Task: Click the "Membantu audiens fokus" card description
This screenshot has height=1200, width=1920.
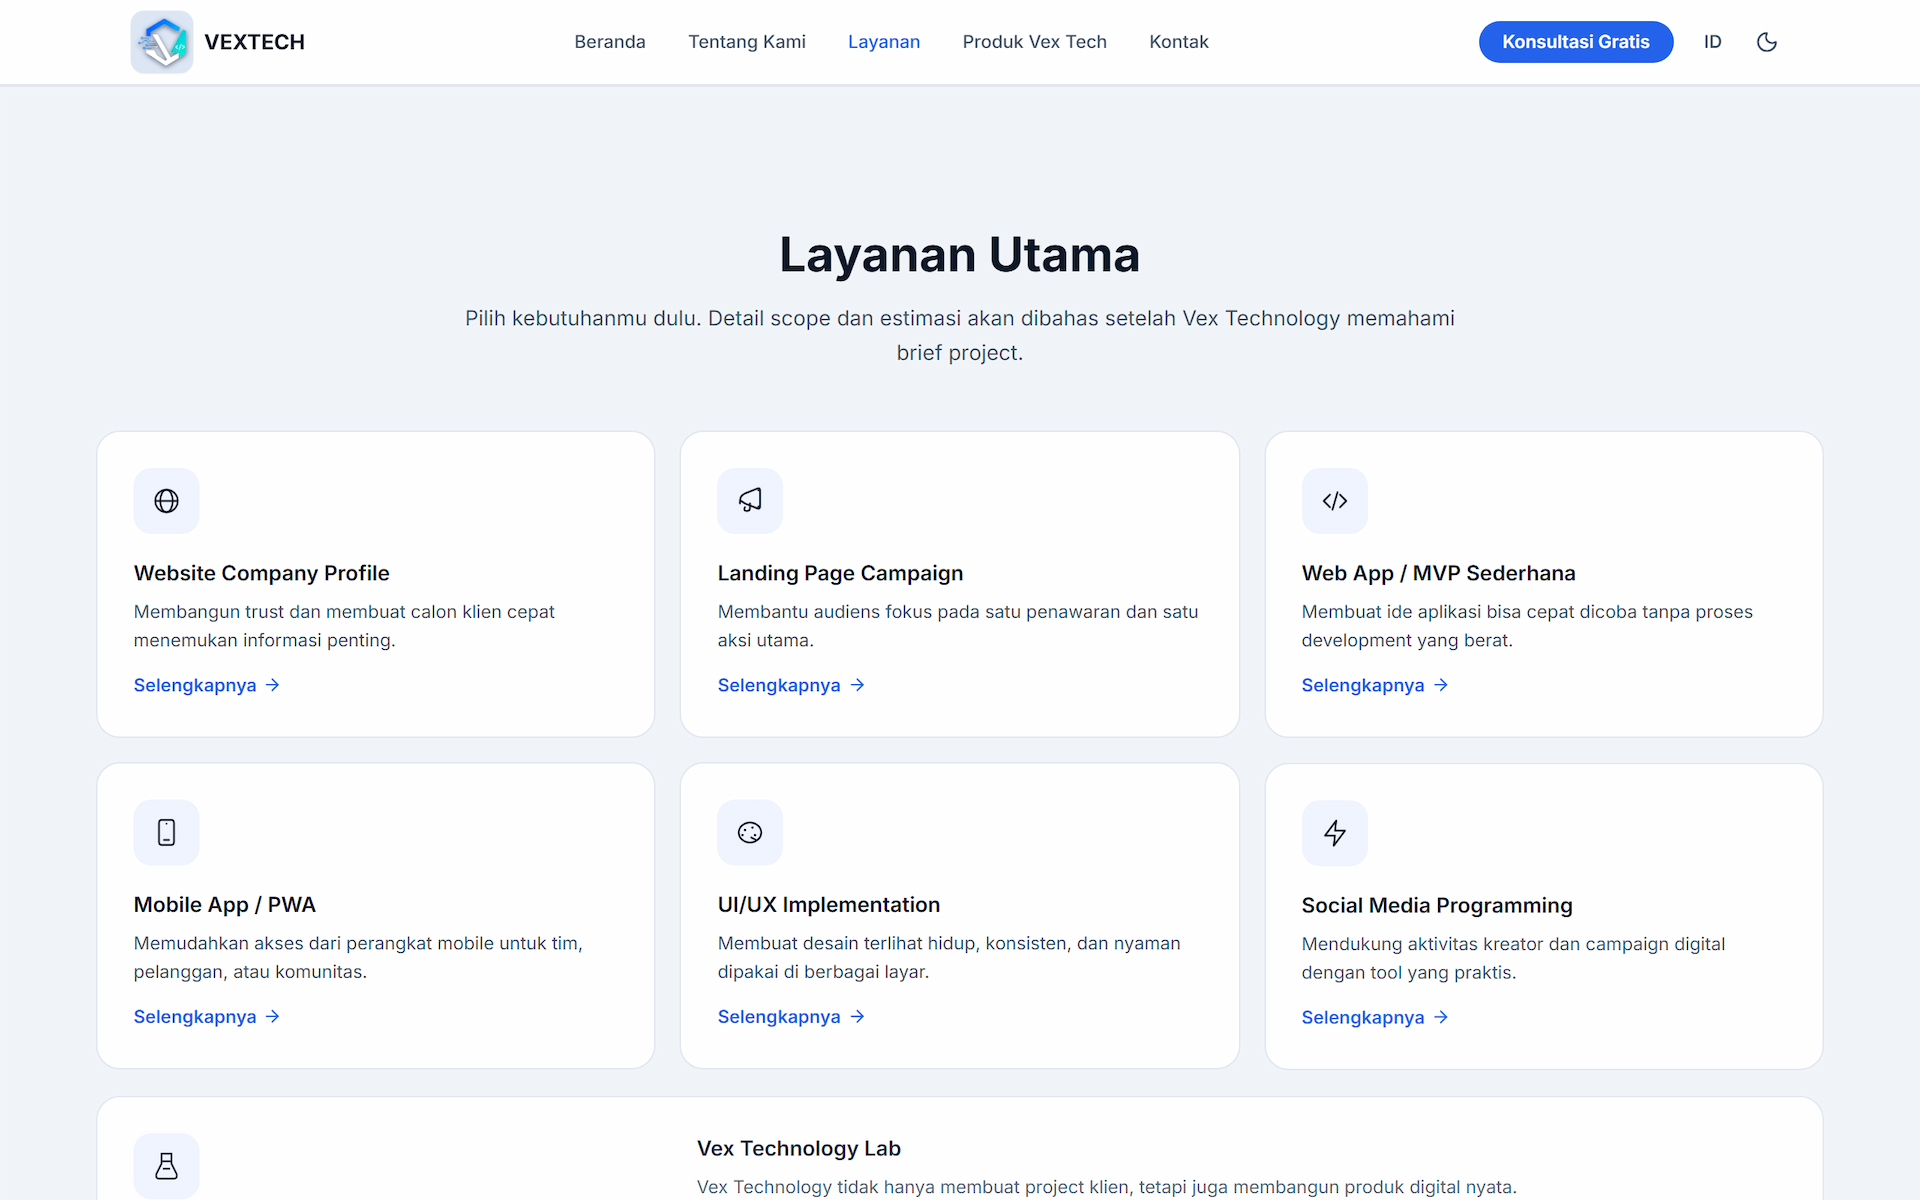Action: coord(958,626)
